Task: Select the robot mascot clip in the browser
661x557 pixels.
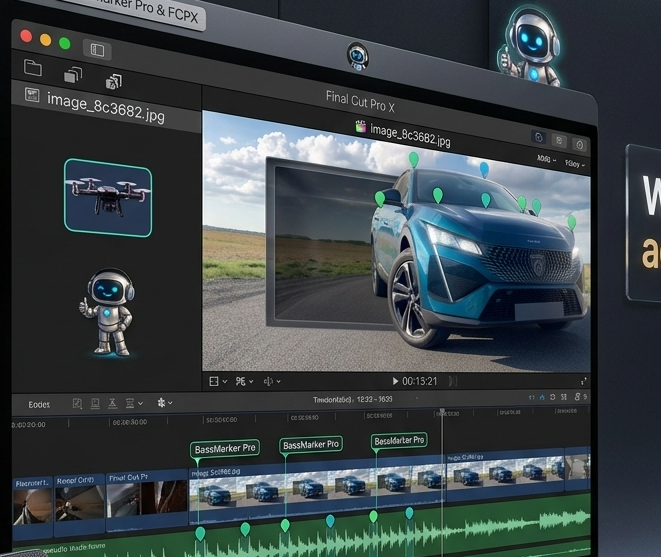Action: [107, 312]
